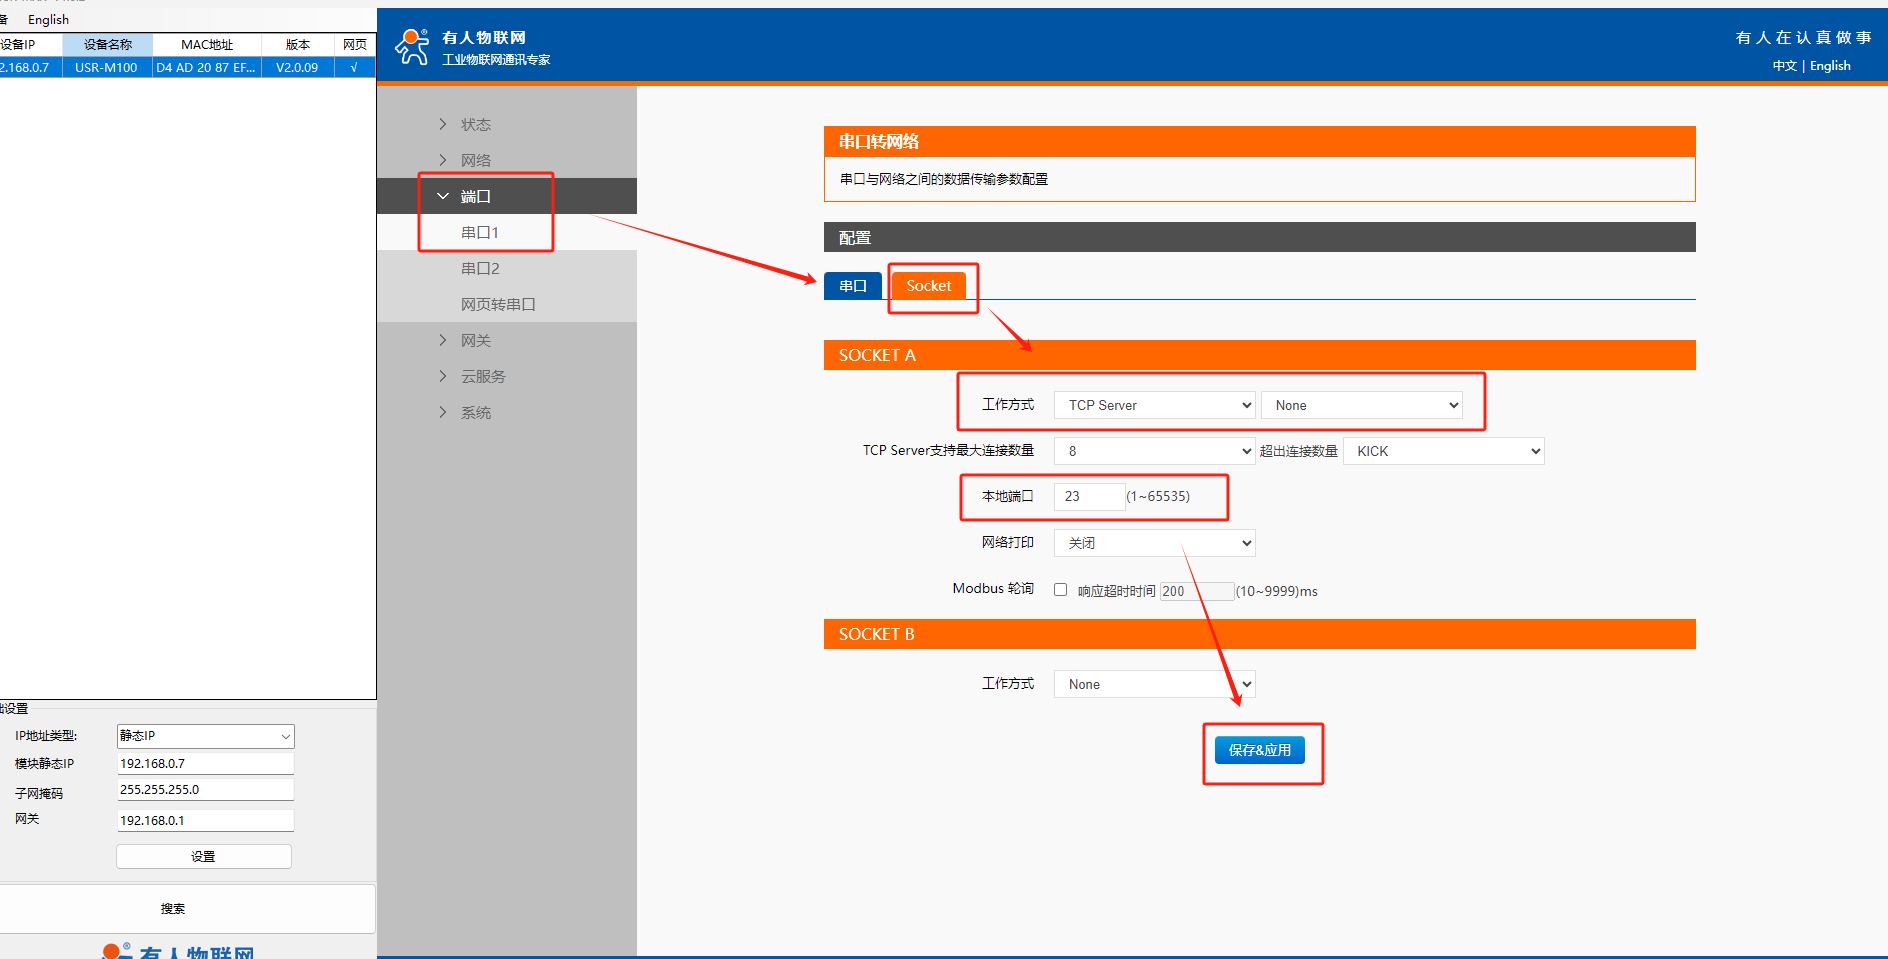Open the TCP Server 工作方式 dropdown
The image size is (1888, 959).
[1154, 405]
